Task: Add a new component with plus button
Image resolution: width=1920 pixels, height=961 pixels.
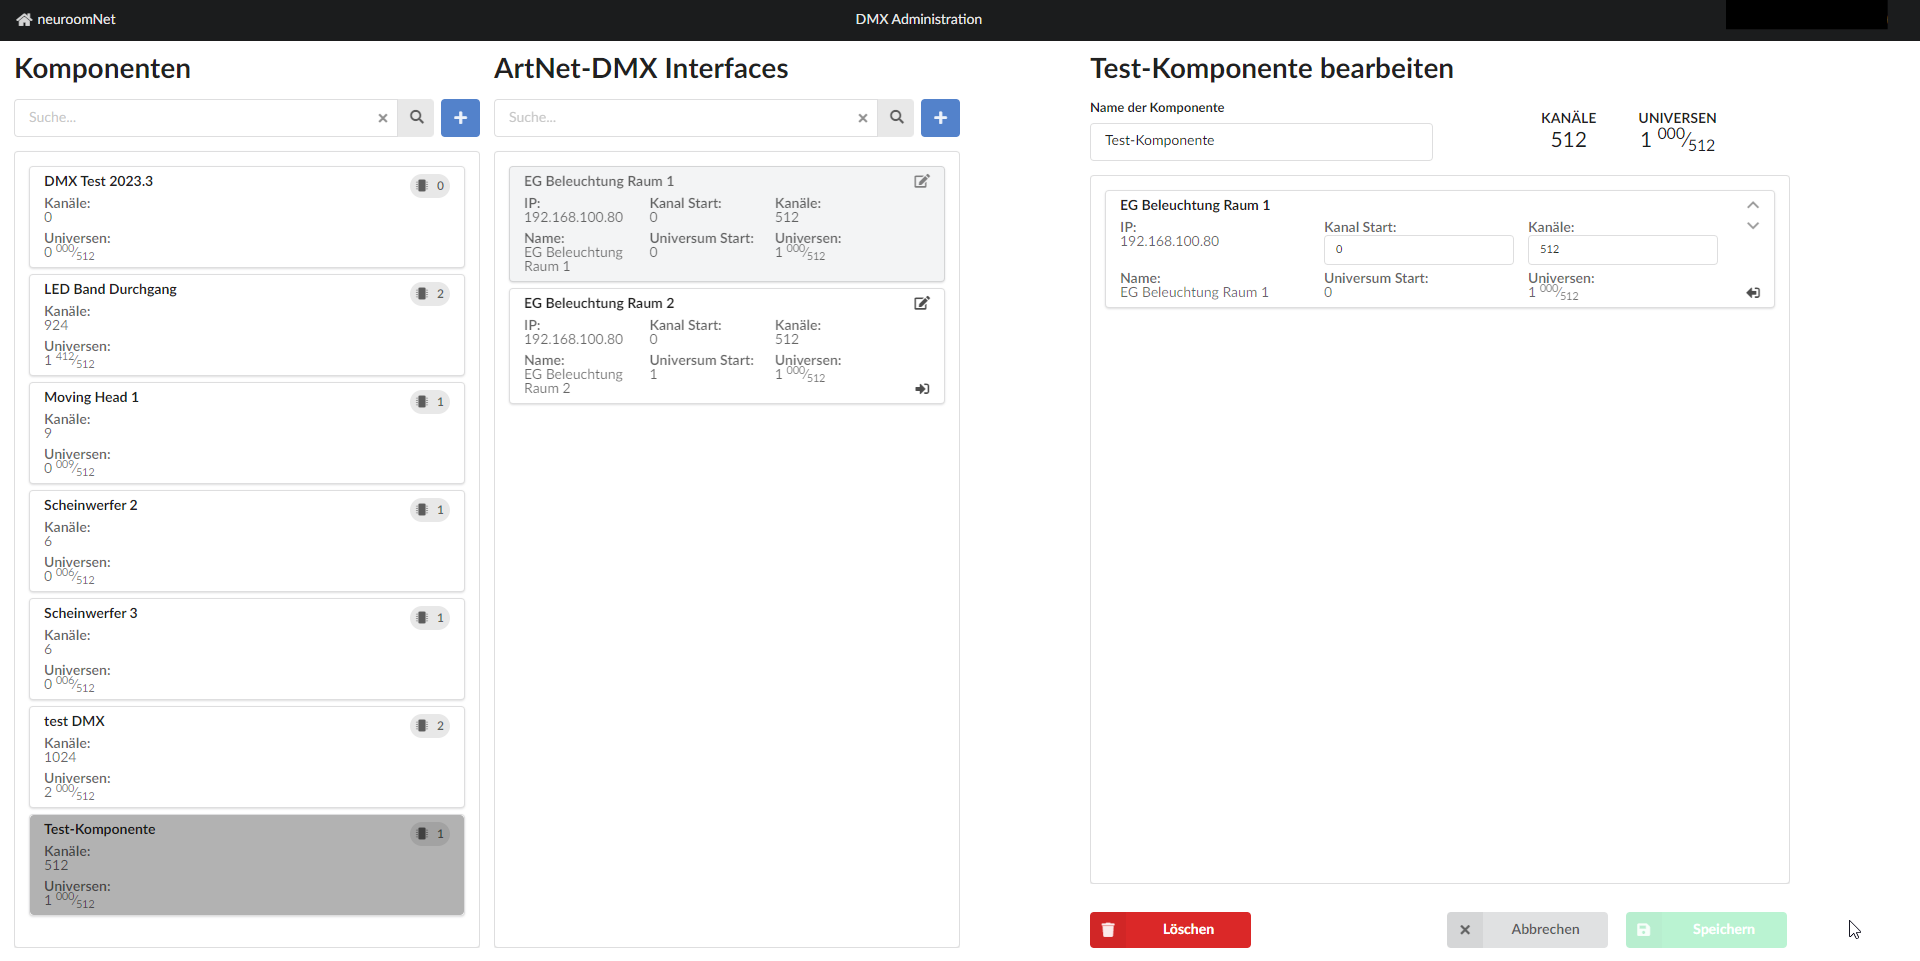Action: click(460, 118)
